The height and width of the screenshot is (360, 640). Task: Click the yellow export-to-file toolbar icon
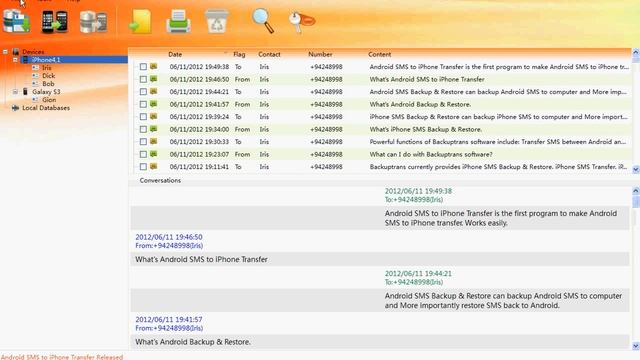click(140, 22)
